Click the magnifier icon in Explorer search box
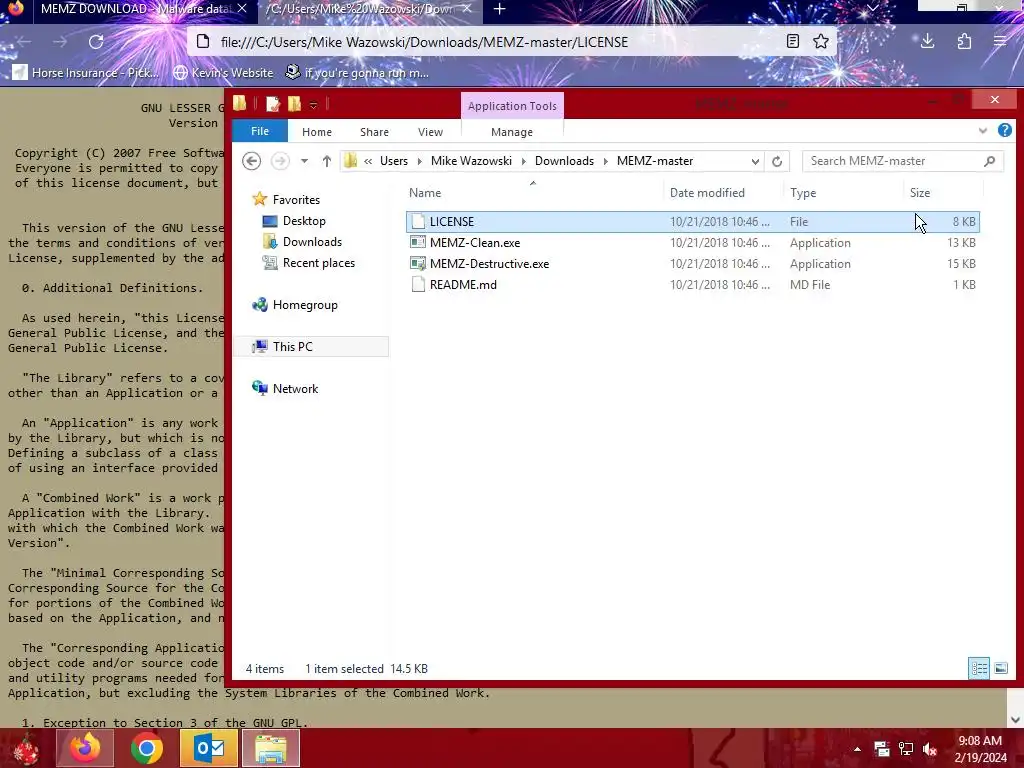Viewport: 1024px width, 768px height. [x=989, y=161]
